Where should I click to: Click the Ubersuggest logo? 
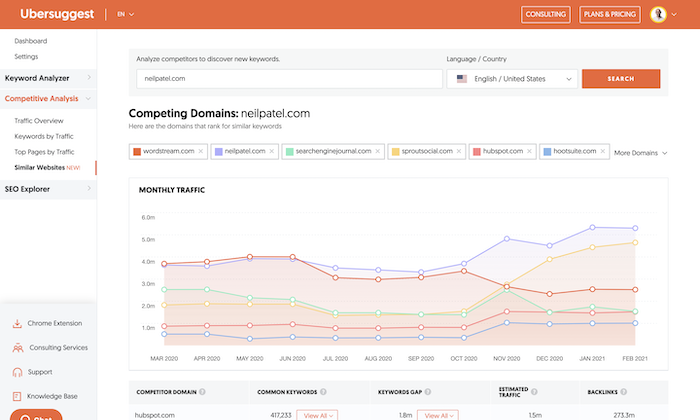tap(57, 14)
